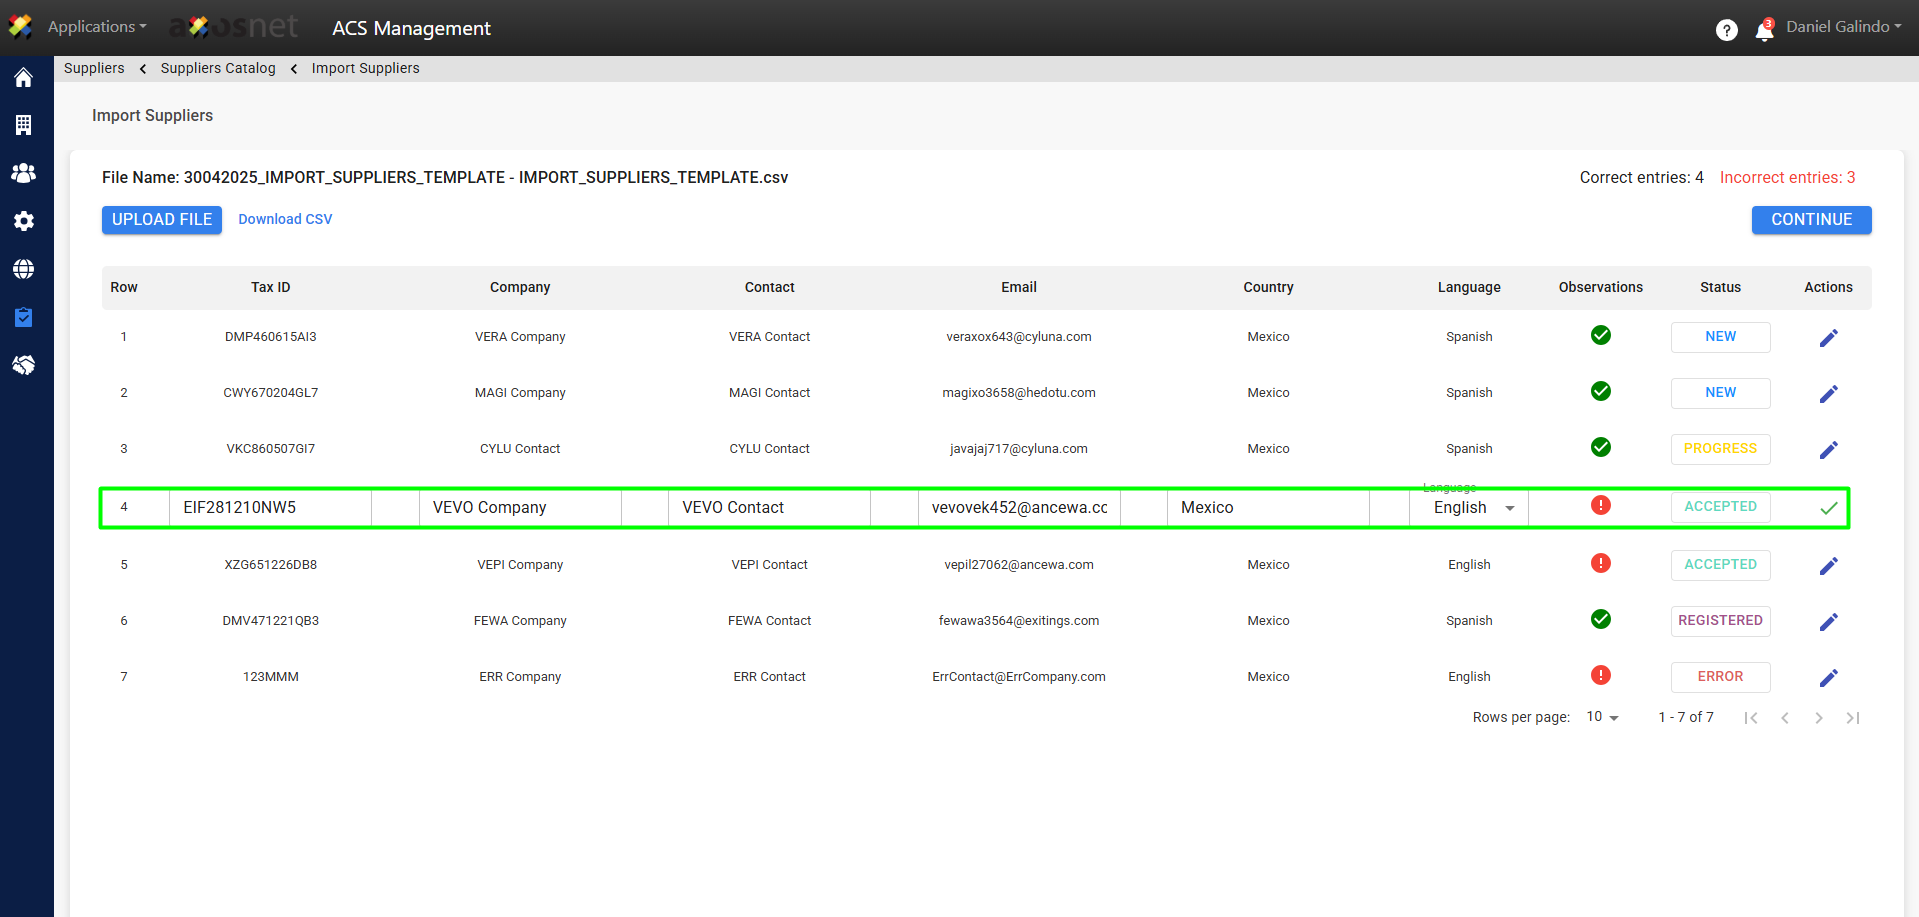
Task: Click red error observation for row 4
Action: click(x=1601, y=505)
